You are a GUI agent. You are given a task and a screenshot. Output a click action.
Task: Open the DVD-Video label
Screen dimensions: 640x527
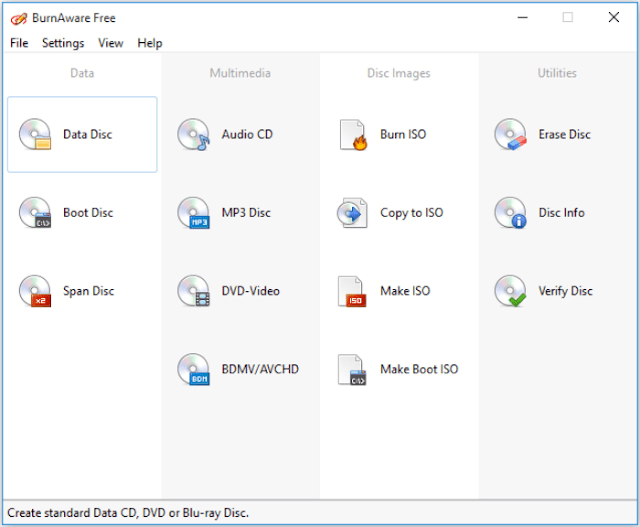tap(251, 291)
